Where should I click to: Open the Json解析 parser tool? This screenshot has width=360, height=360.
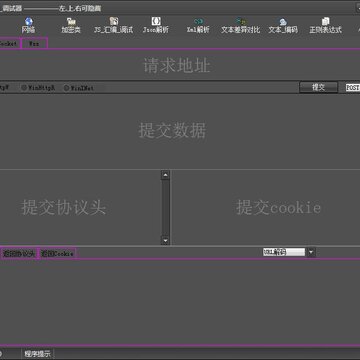point(156,26)
